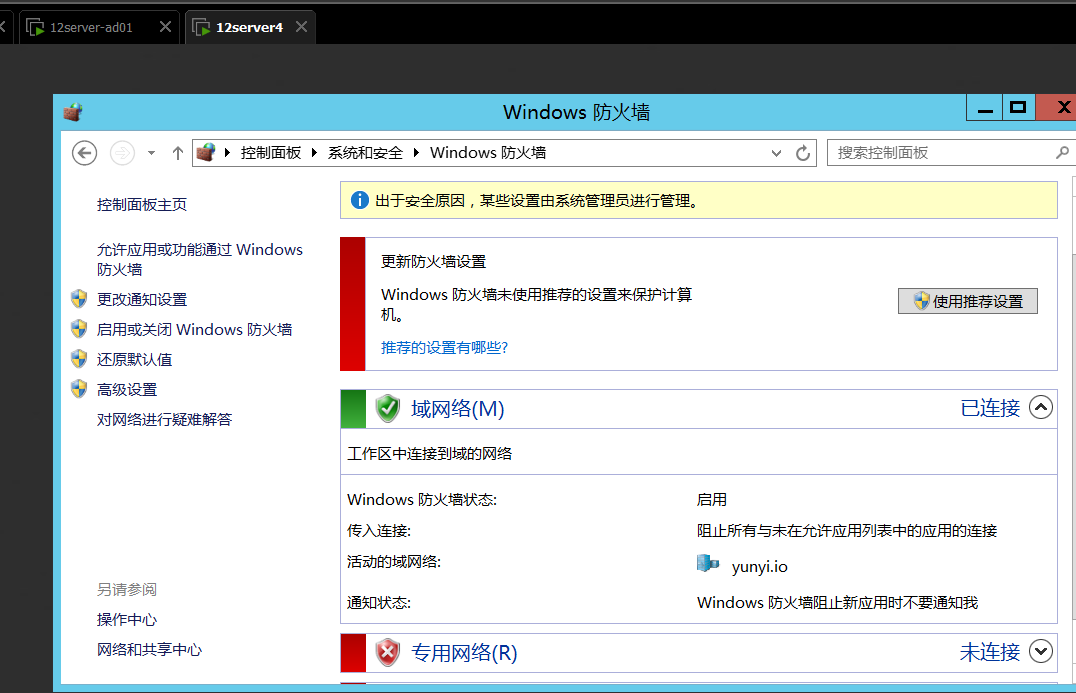This screenshot has width=1076, height=693.
Task: Click the firewall icon in title bar
Action: (x=73, y=112)
